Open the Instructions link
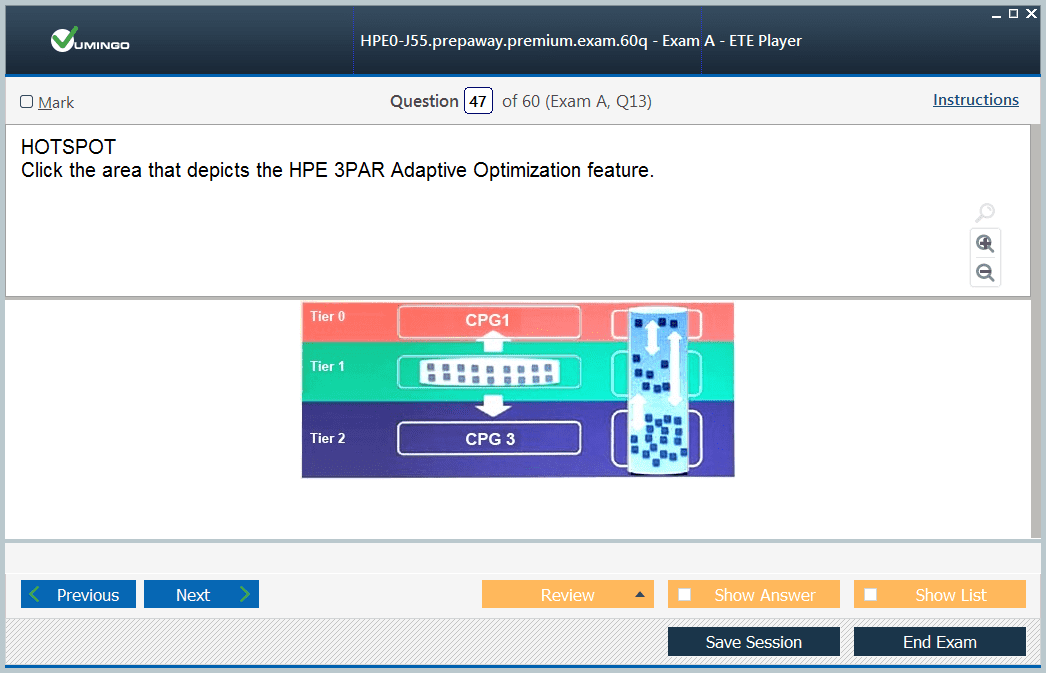Viewport: 1046px width, 673px height. (975, 100)
